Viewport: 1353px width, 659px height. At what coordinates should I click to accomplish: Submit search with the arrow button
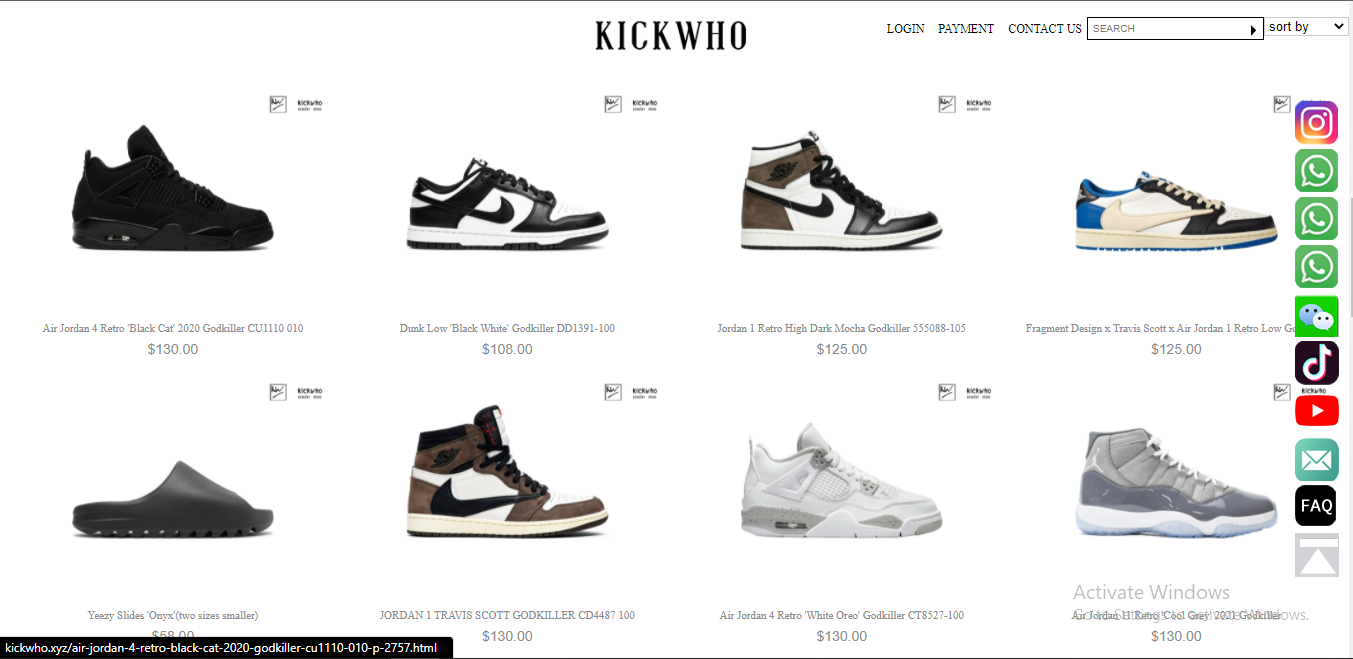(1253, 30)
